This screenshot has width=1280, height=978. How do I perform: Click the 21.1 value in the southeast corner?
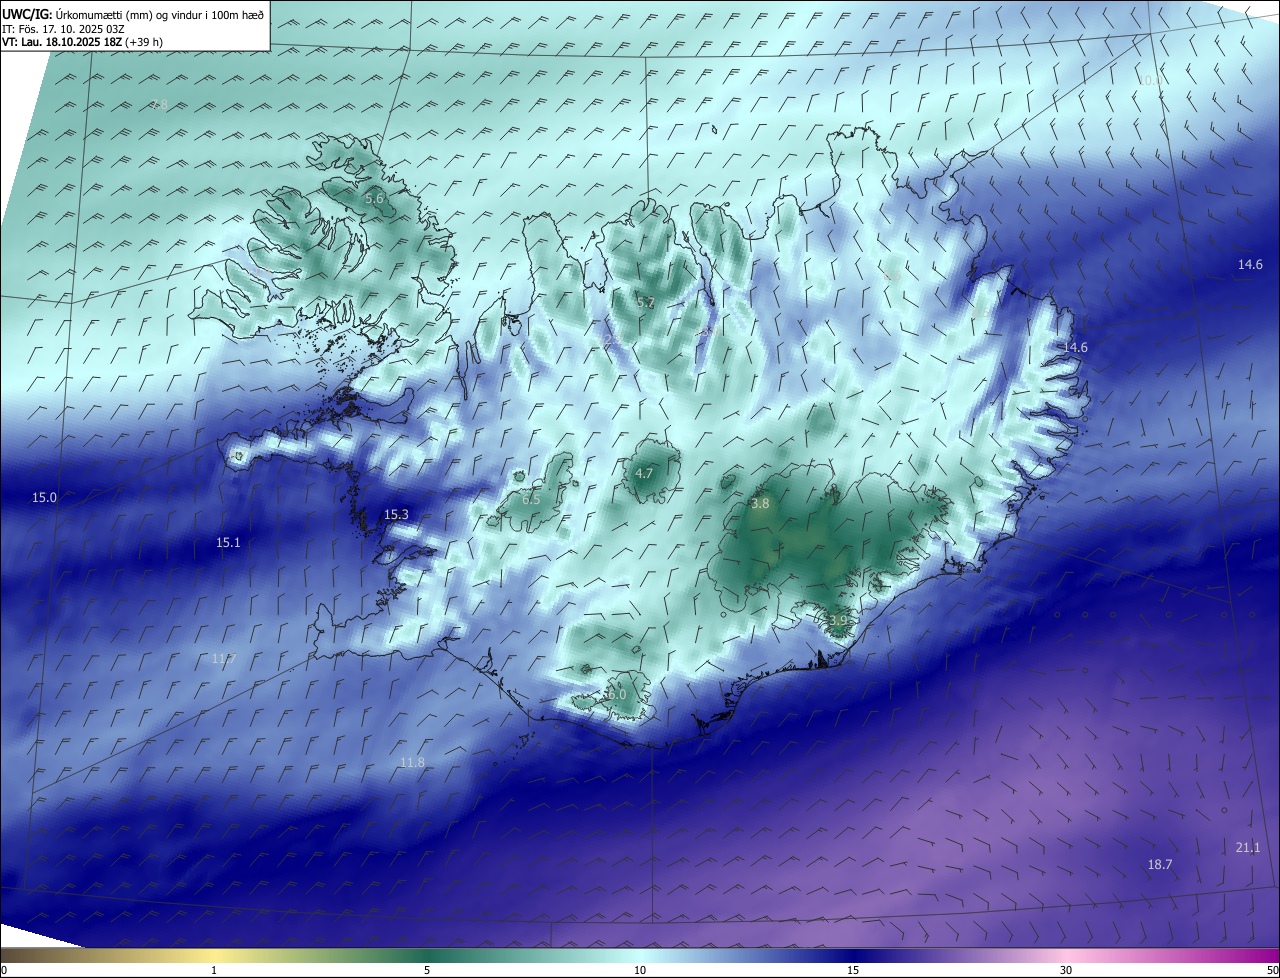1248,847
